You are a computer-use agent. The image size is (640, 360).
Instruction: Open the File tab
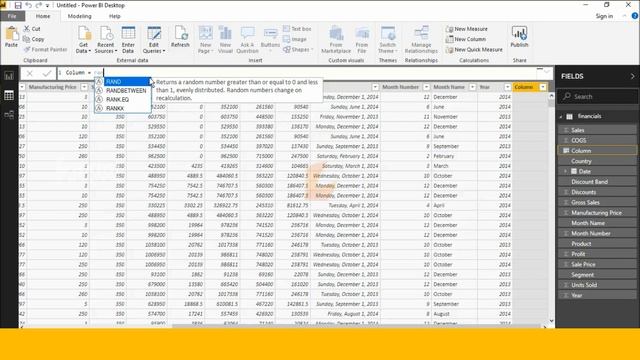[x=12, y=16]
